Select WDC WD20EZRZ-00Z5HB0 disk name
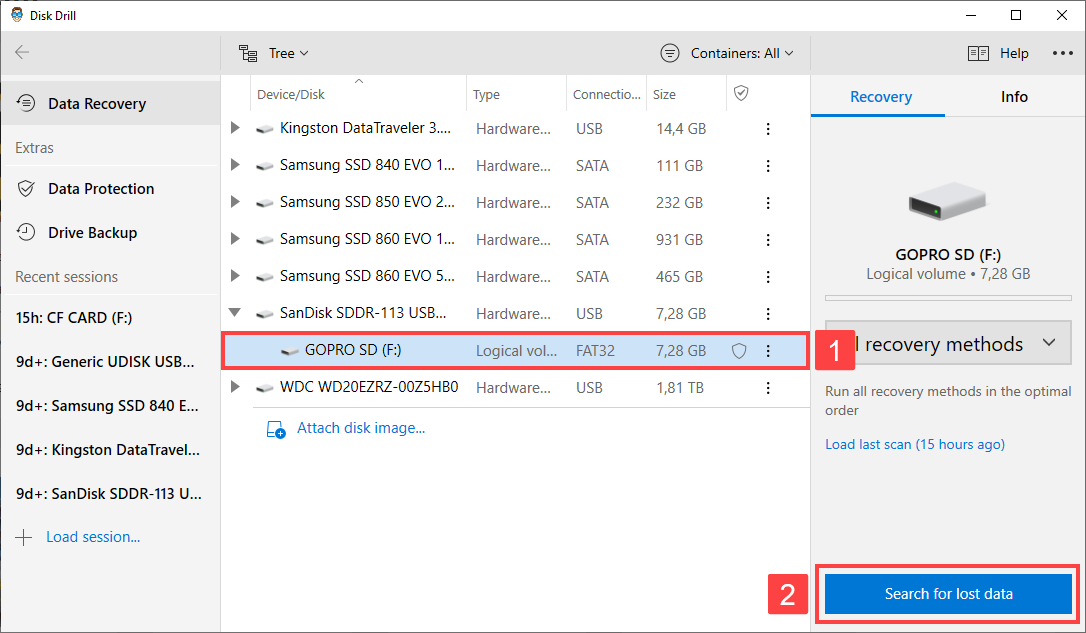This screenshot has height=633, width=1086. (x=369, y=387)
